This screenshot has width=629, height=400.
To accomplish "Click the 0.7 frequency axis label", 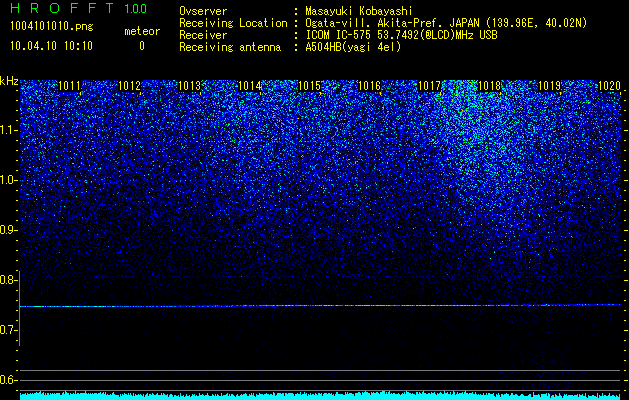I will (9, 330).
